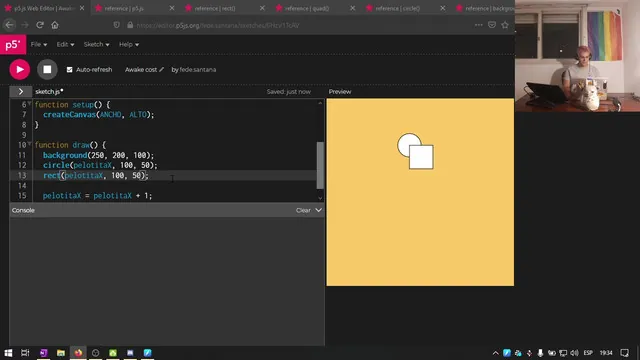
Task: Open the volume control tray icon
Action: (x=575, y=353)
